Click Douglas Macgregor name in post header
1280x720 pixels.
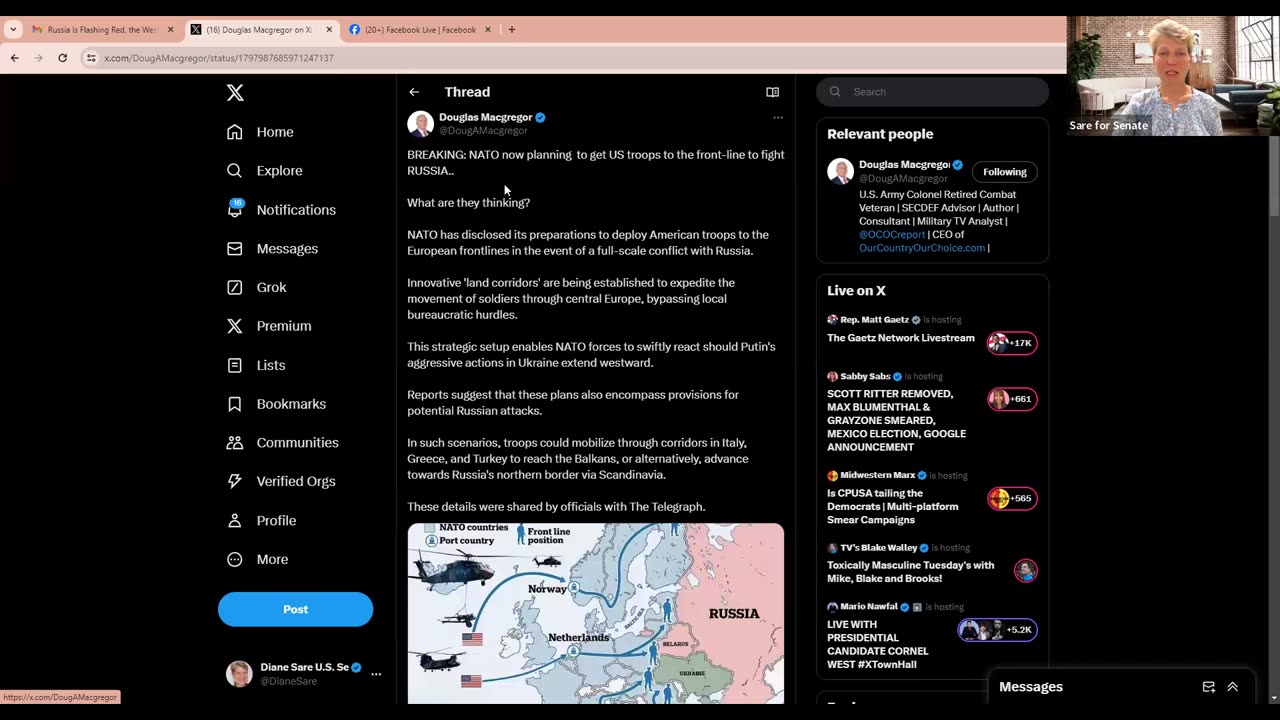click(x=485, y=117)
